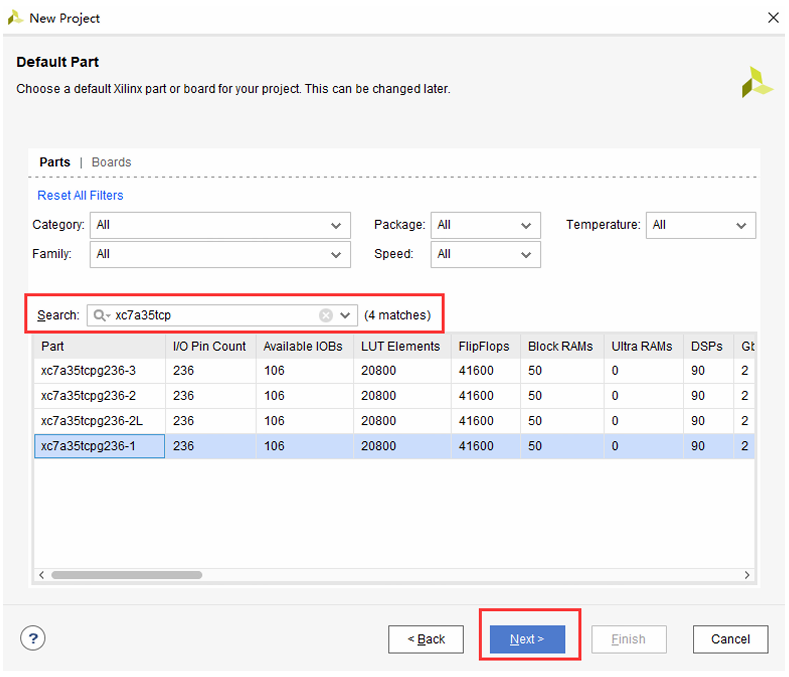
Task: Click the Reset All Filters link
Action: pyautogui.click(x=81, y=195)
